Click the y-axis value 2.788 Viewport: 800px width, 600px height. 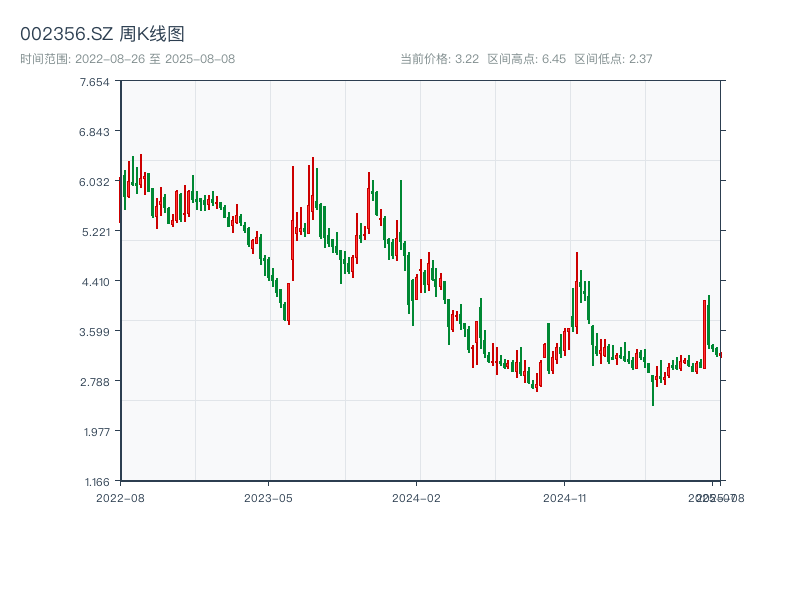tap(94, 382)
